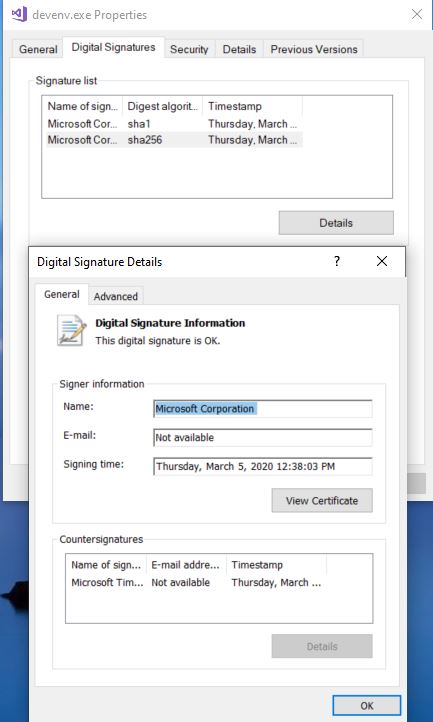Click the disabled Details button under Countersignatures
Screen dimensions: 433x722
pyautogui.click(x=322, y=646)
